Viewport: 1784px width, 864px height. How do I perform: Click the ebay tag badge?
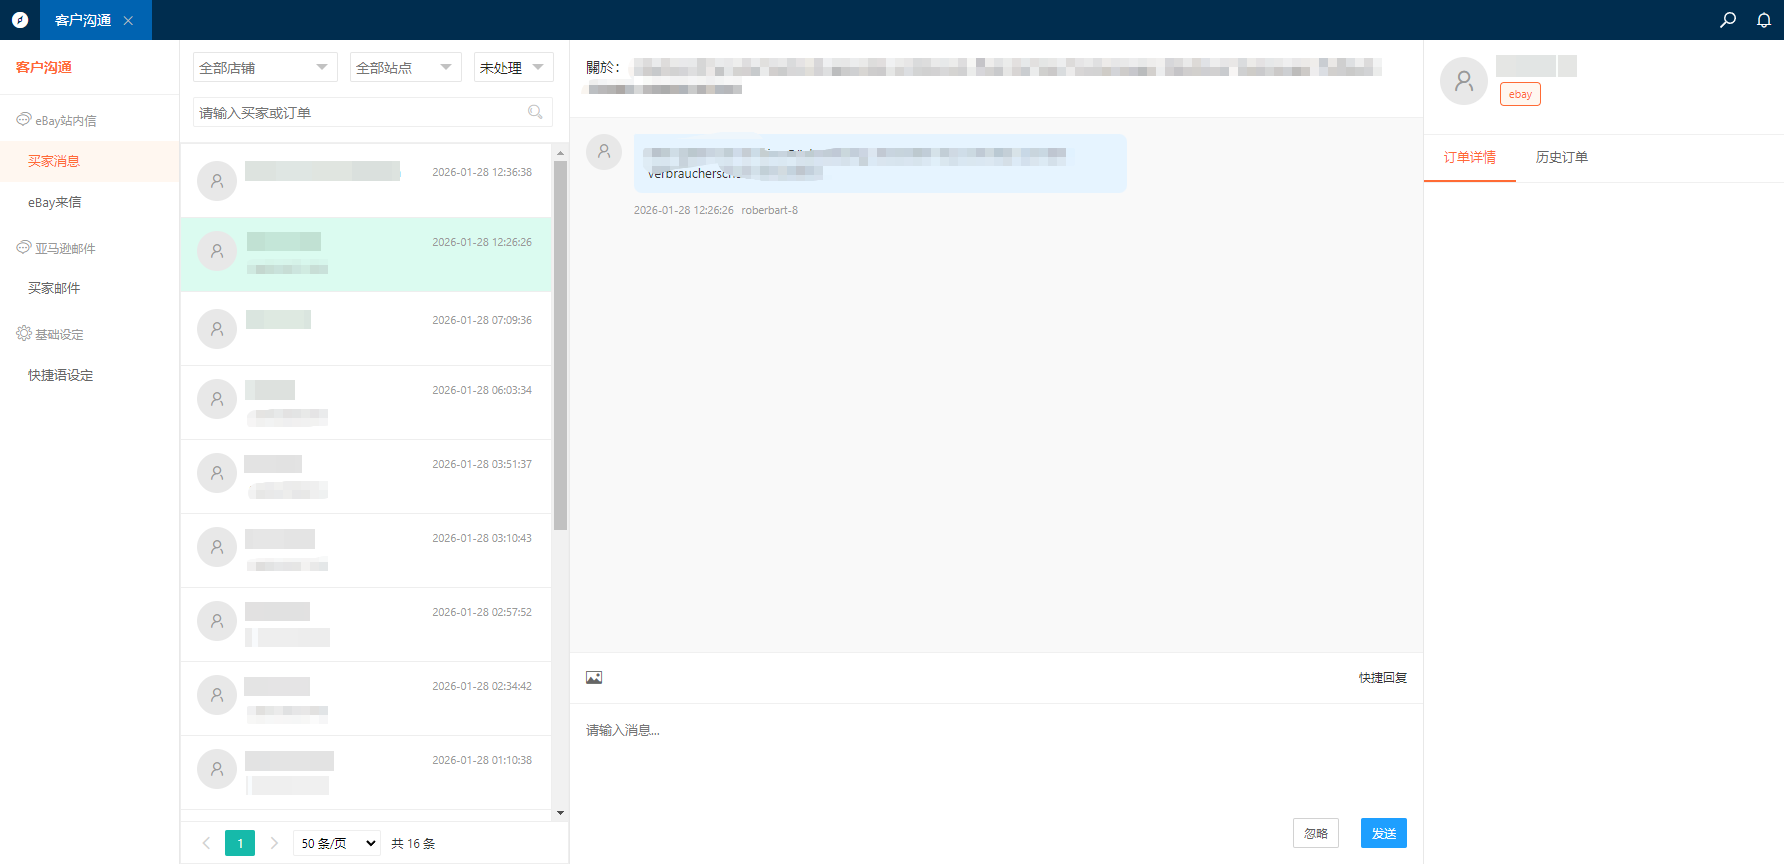click(1520, 94)
